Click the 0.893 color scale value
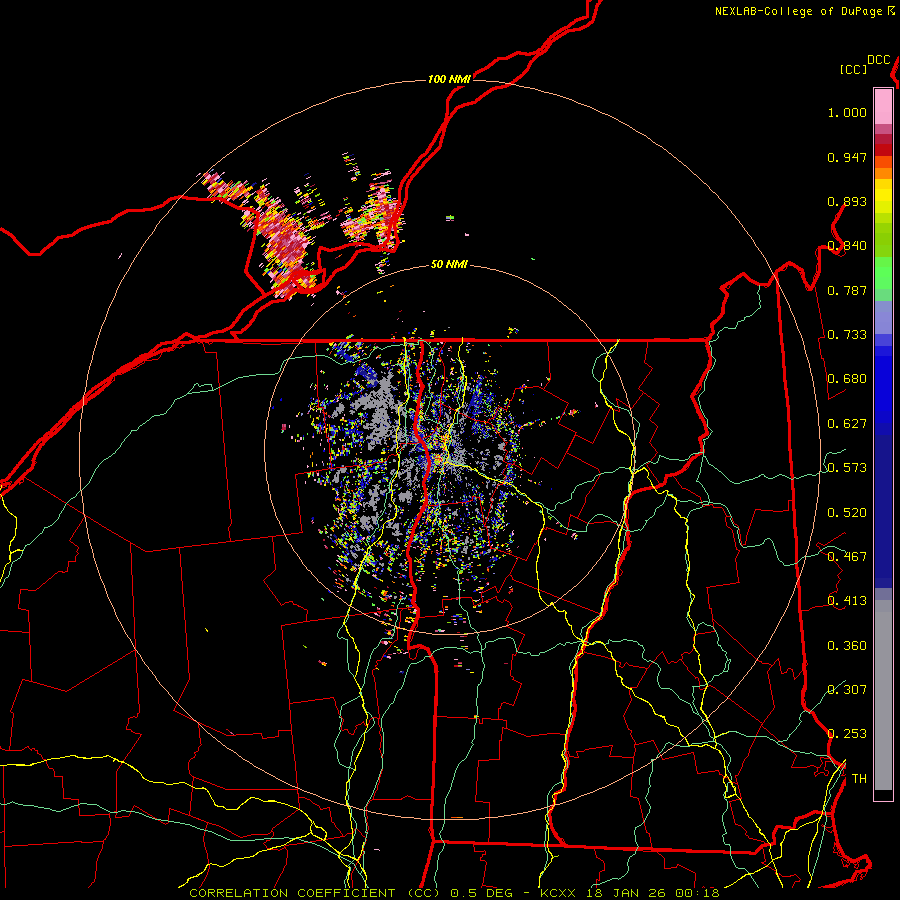 click(847, 201)
